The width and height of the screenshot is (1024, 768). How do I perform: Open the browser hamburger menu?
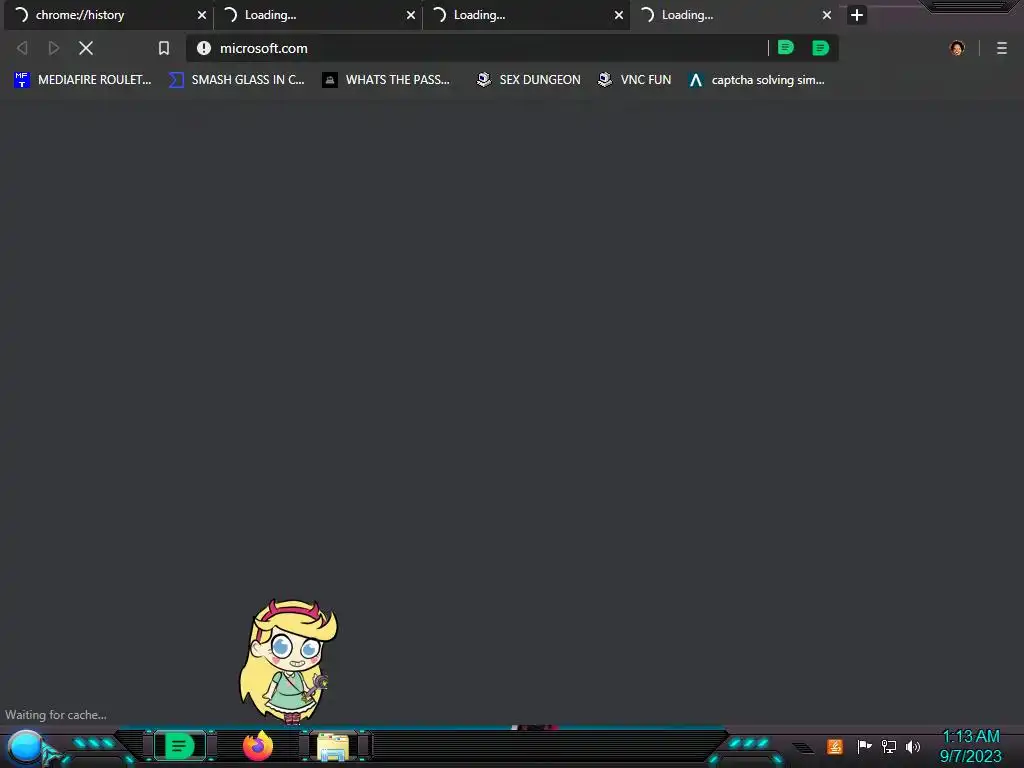click(1002, 48)
